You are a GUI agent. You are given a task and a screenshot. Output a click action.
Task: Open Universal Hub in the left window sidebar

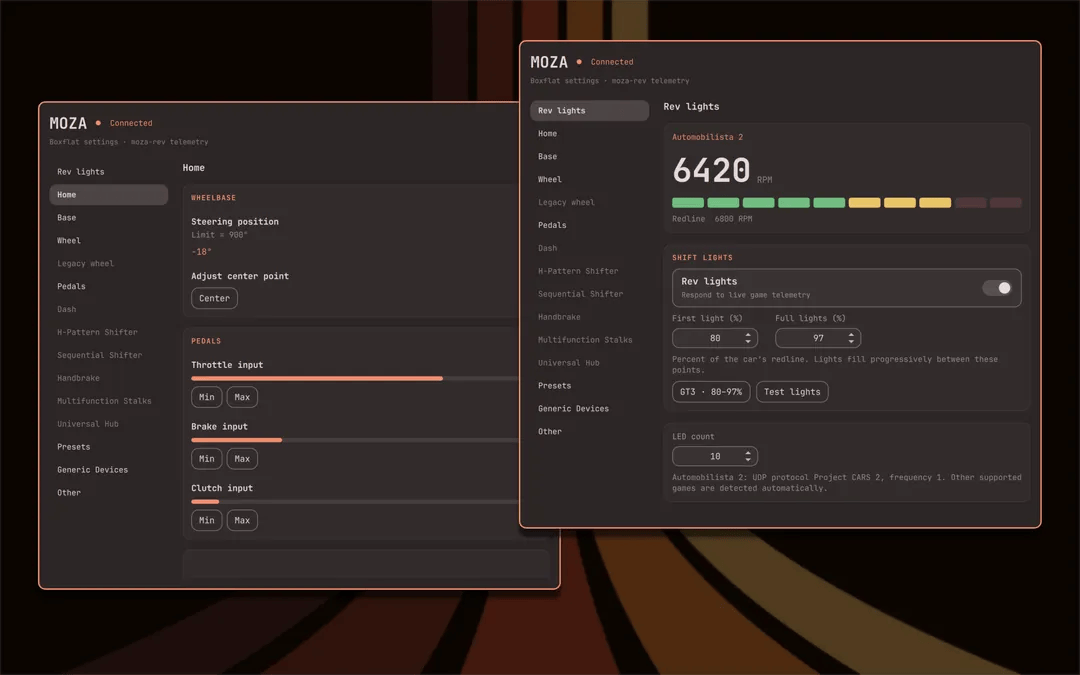coord(109,424)
